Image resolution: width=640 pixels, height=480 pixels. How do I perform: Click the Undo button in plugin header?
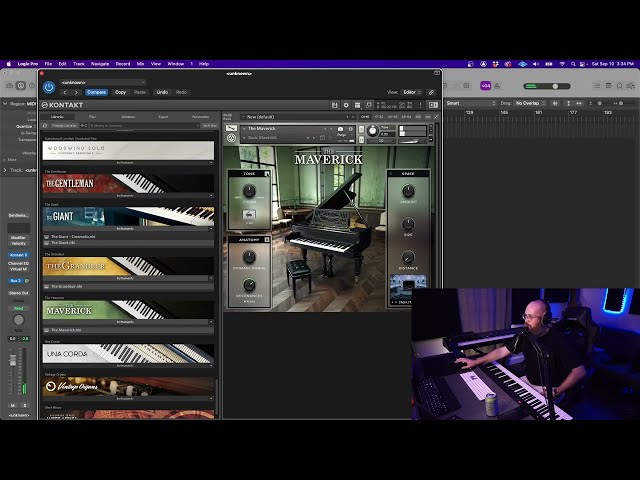[162, 92]
